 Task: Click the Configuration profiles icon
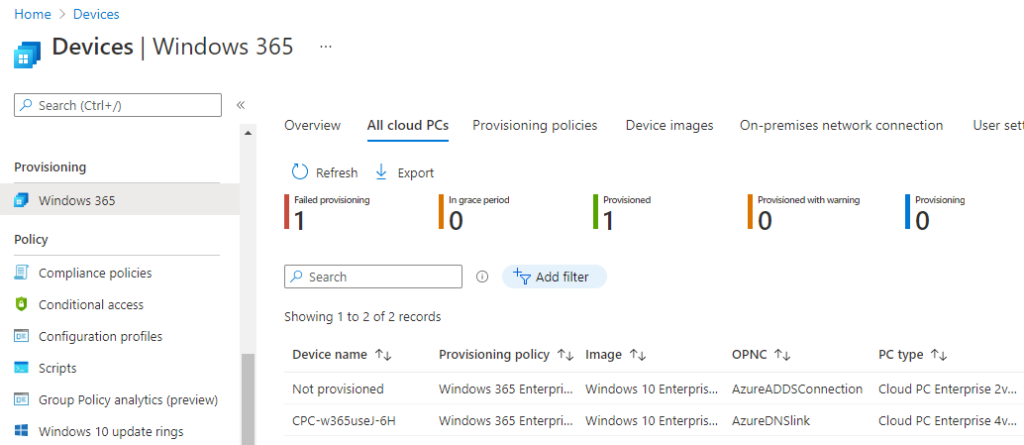21,336
